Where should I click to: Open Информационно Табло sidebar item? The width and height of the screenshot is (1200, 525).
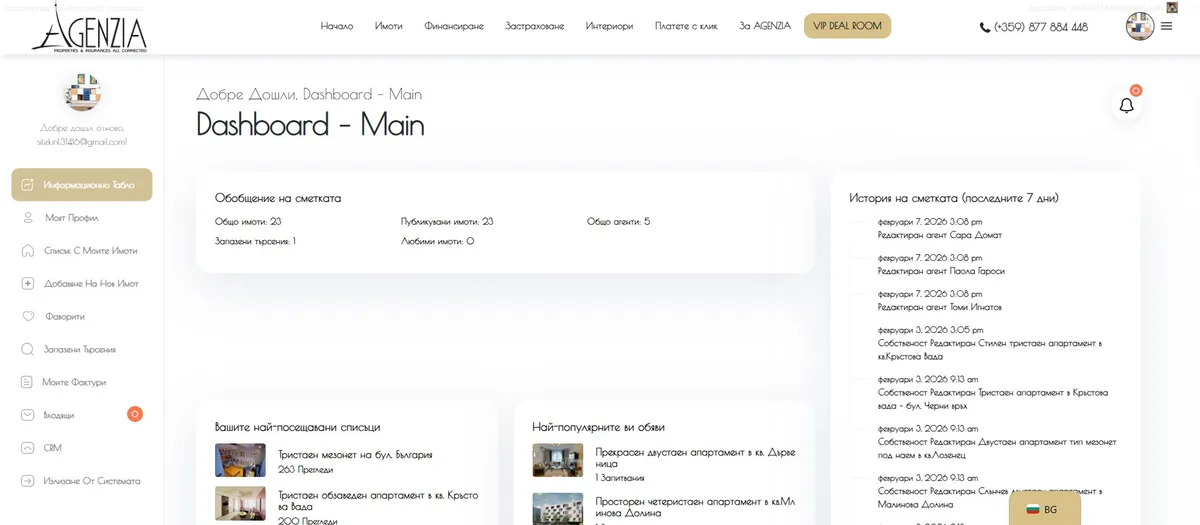coord(82,185)
